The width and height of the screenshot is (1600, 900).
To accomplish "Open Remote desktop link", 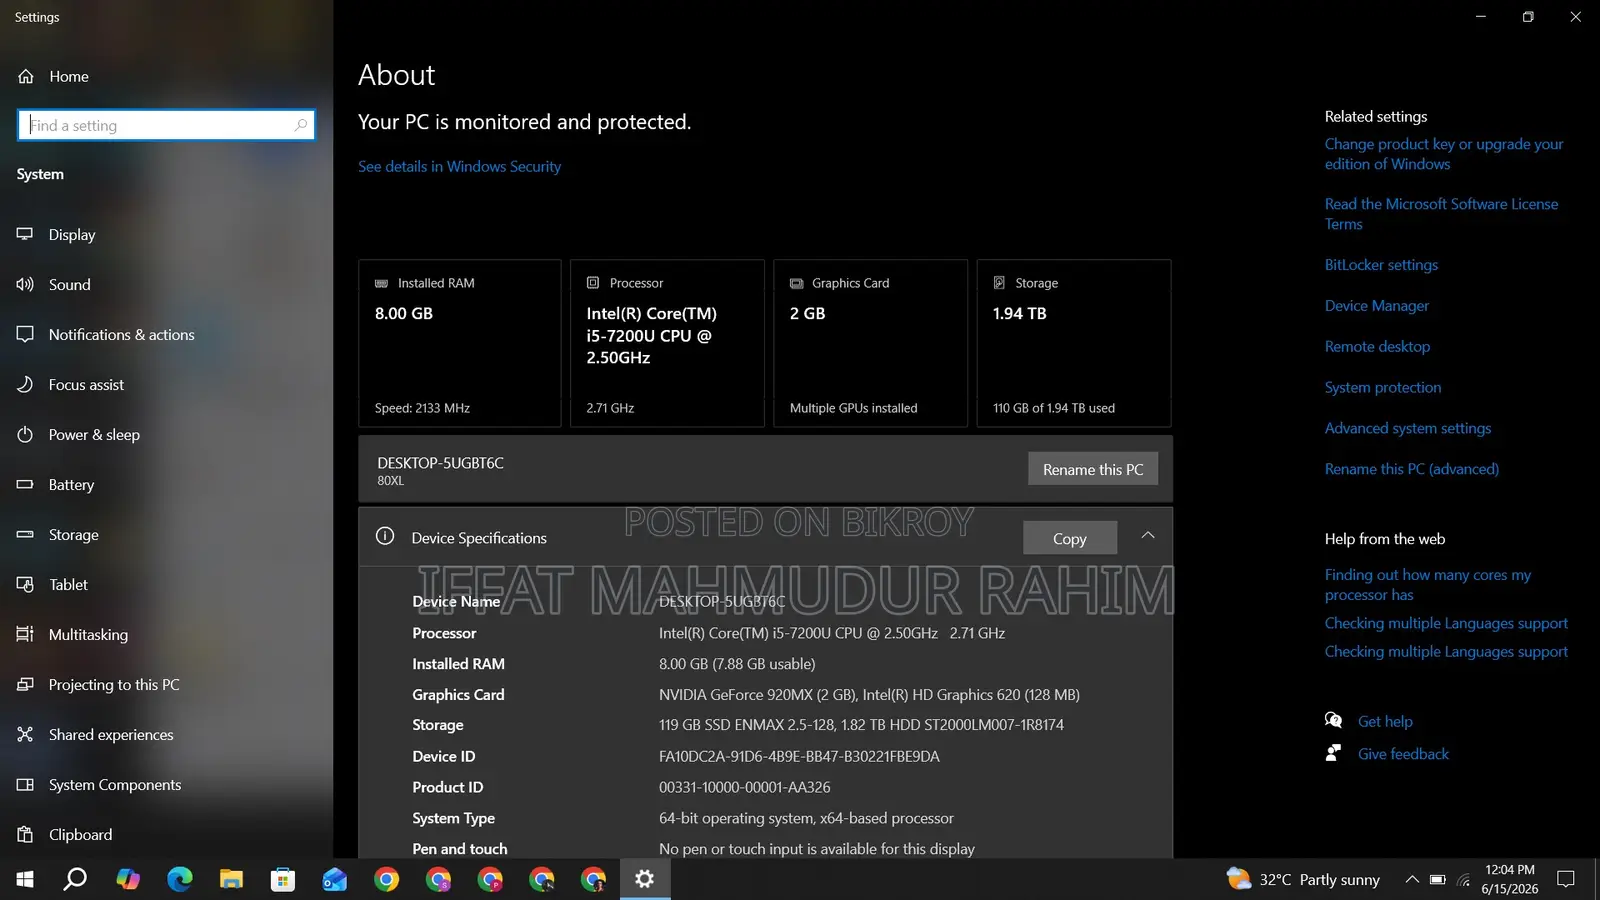I will pyautogui.click(x=1377, y=347).
